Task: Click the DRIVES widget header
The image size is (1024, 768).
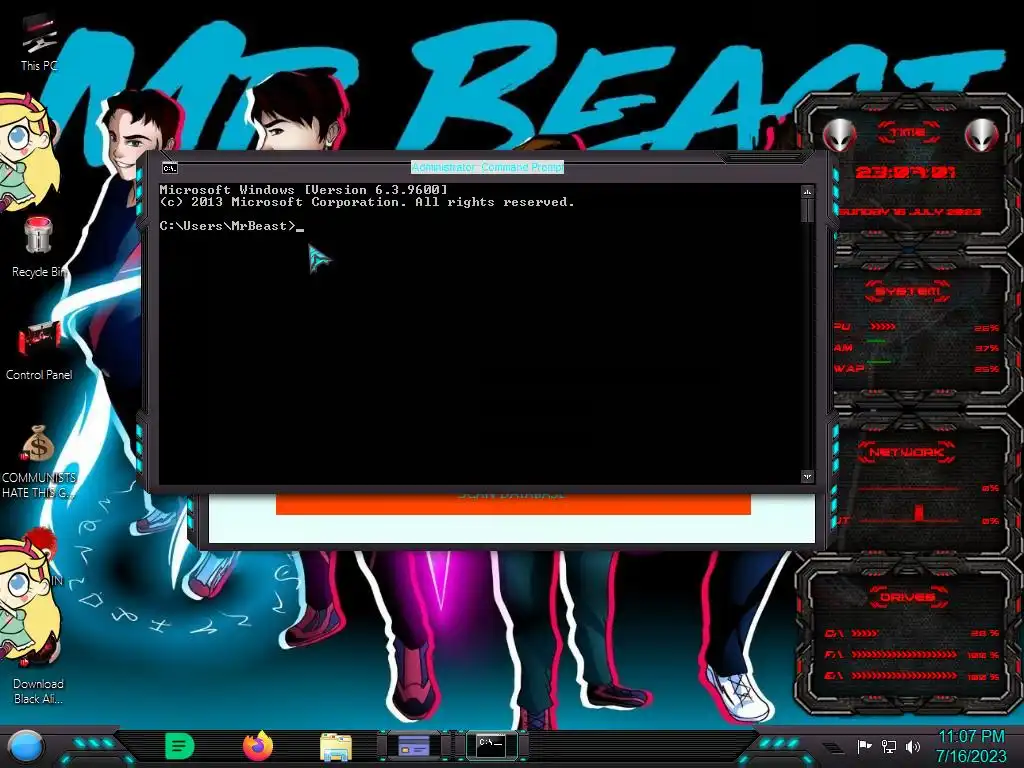Action: pyautogui.click(x=908, y=597)
